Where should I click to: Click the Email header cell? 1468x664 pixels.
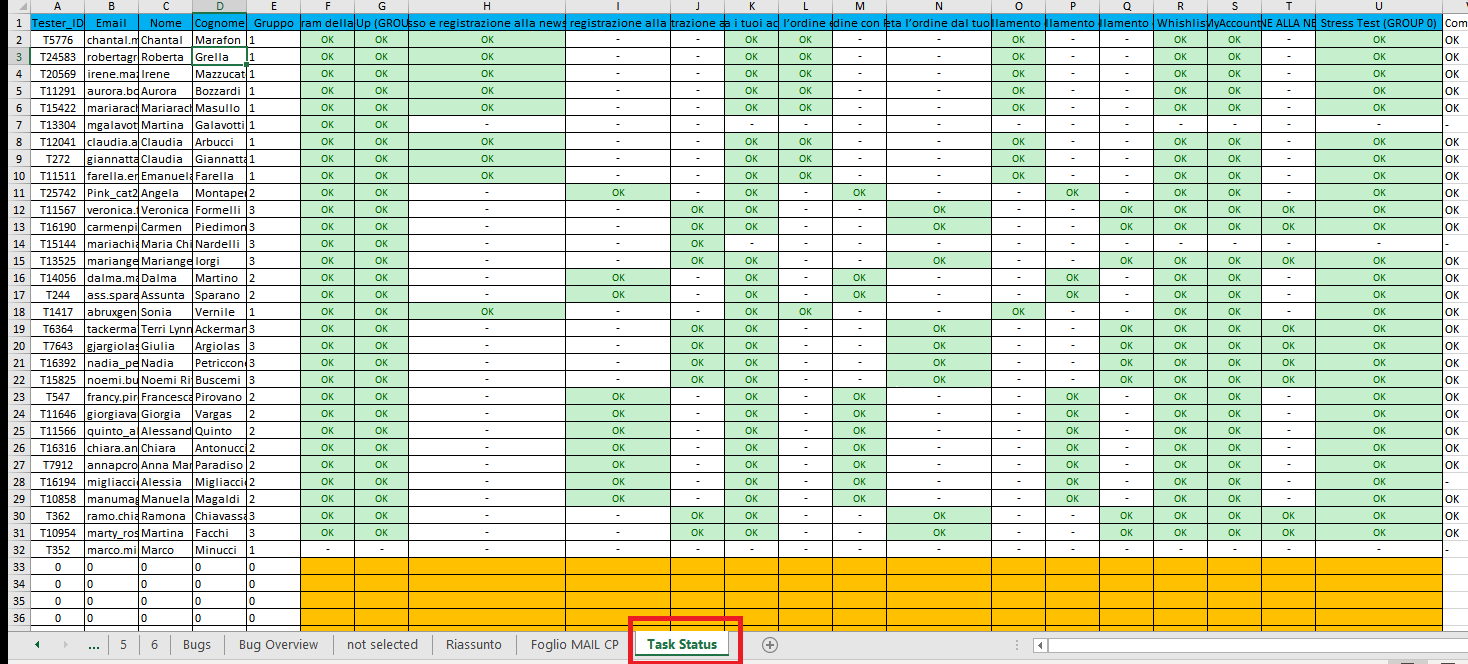(111, 22)
